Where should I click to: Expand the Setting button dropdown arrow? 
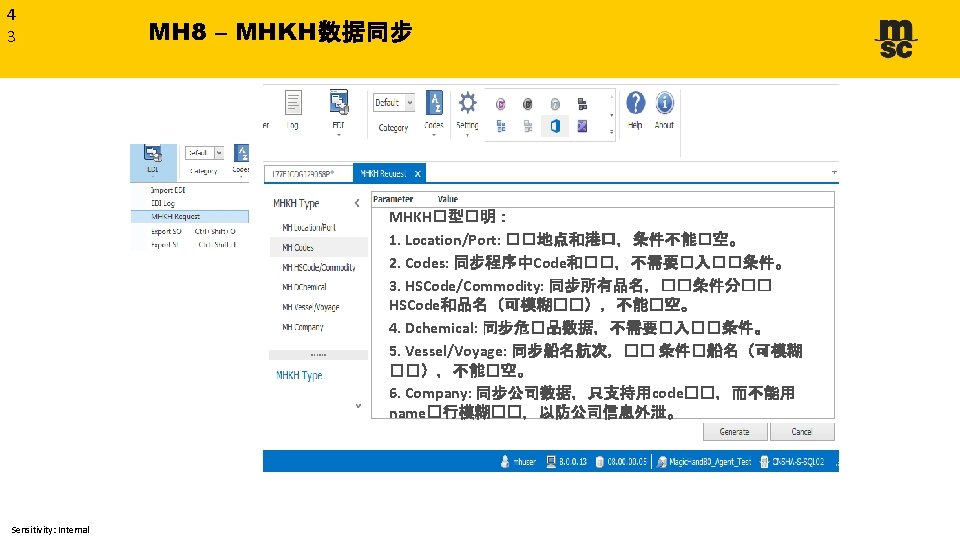(x=467, y=135)
